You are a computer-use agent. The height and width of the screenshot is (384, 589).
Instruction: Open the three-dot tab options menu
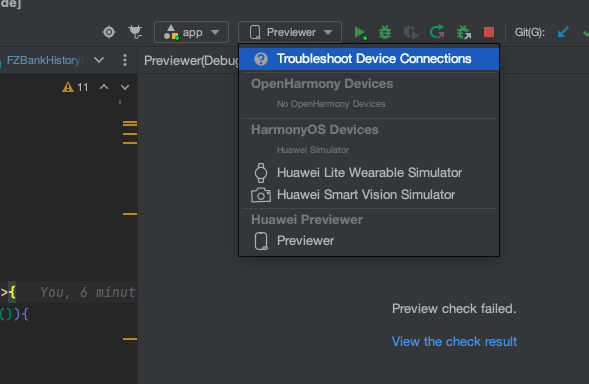125,60
